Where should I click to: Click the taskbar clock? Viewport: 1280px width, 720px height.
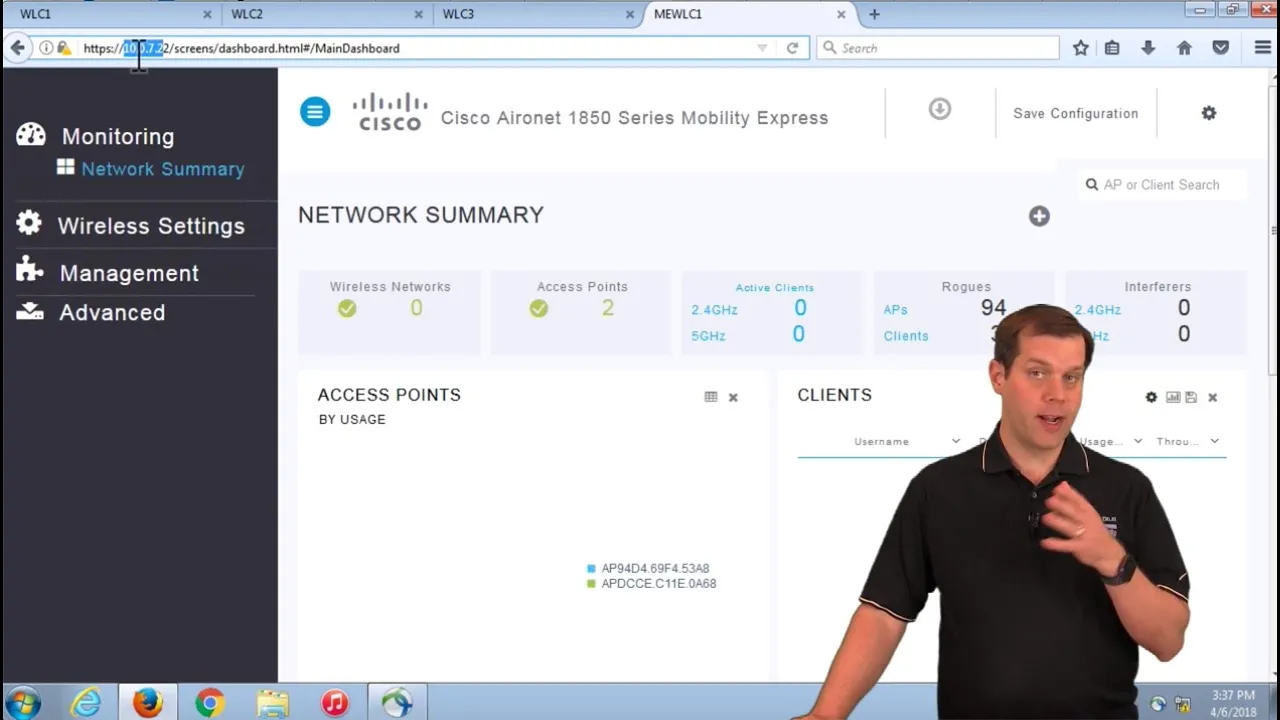click(1233, 704)
